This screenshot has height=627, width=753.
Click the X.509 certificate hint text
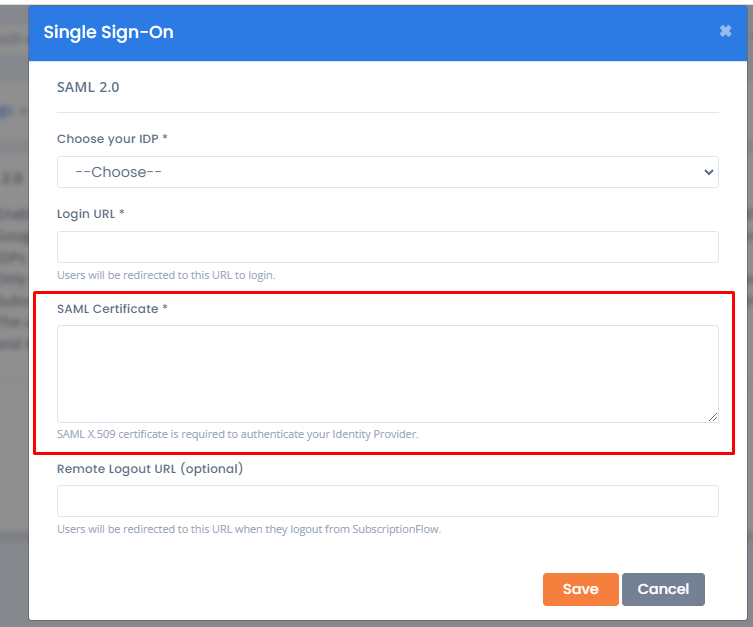[x=238, y=434]
